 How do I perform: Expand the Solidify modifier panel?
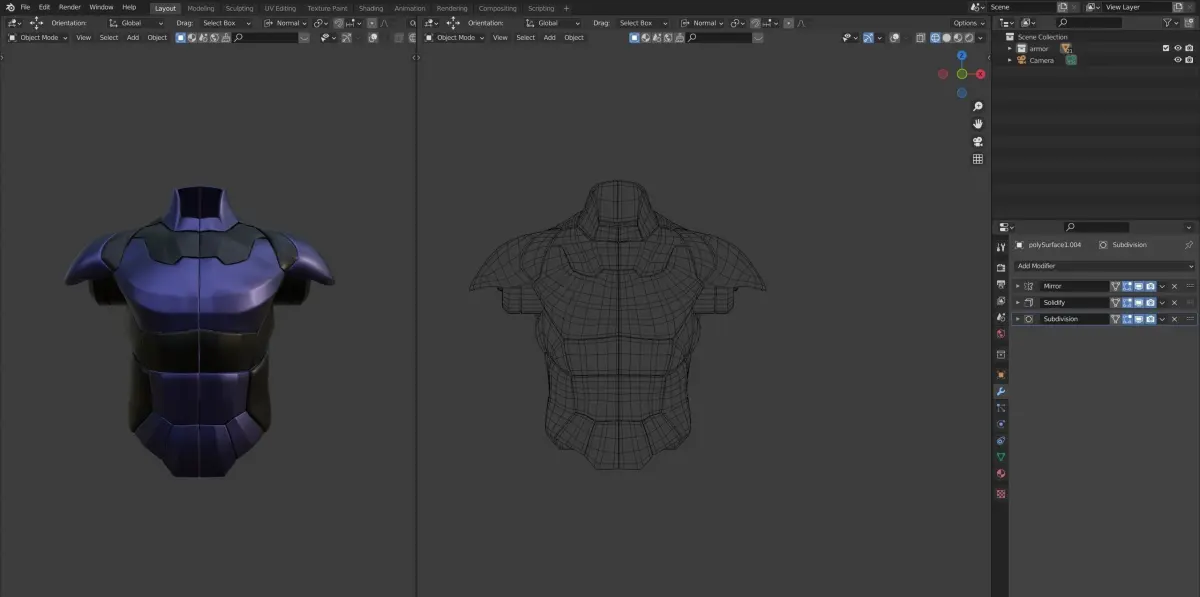pos(1018,302)
